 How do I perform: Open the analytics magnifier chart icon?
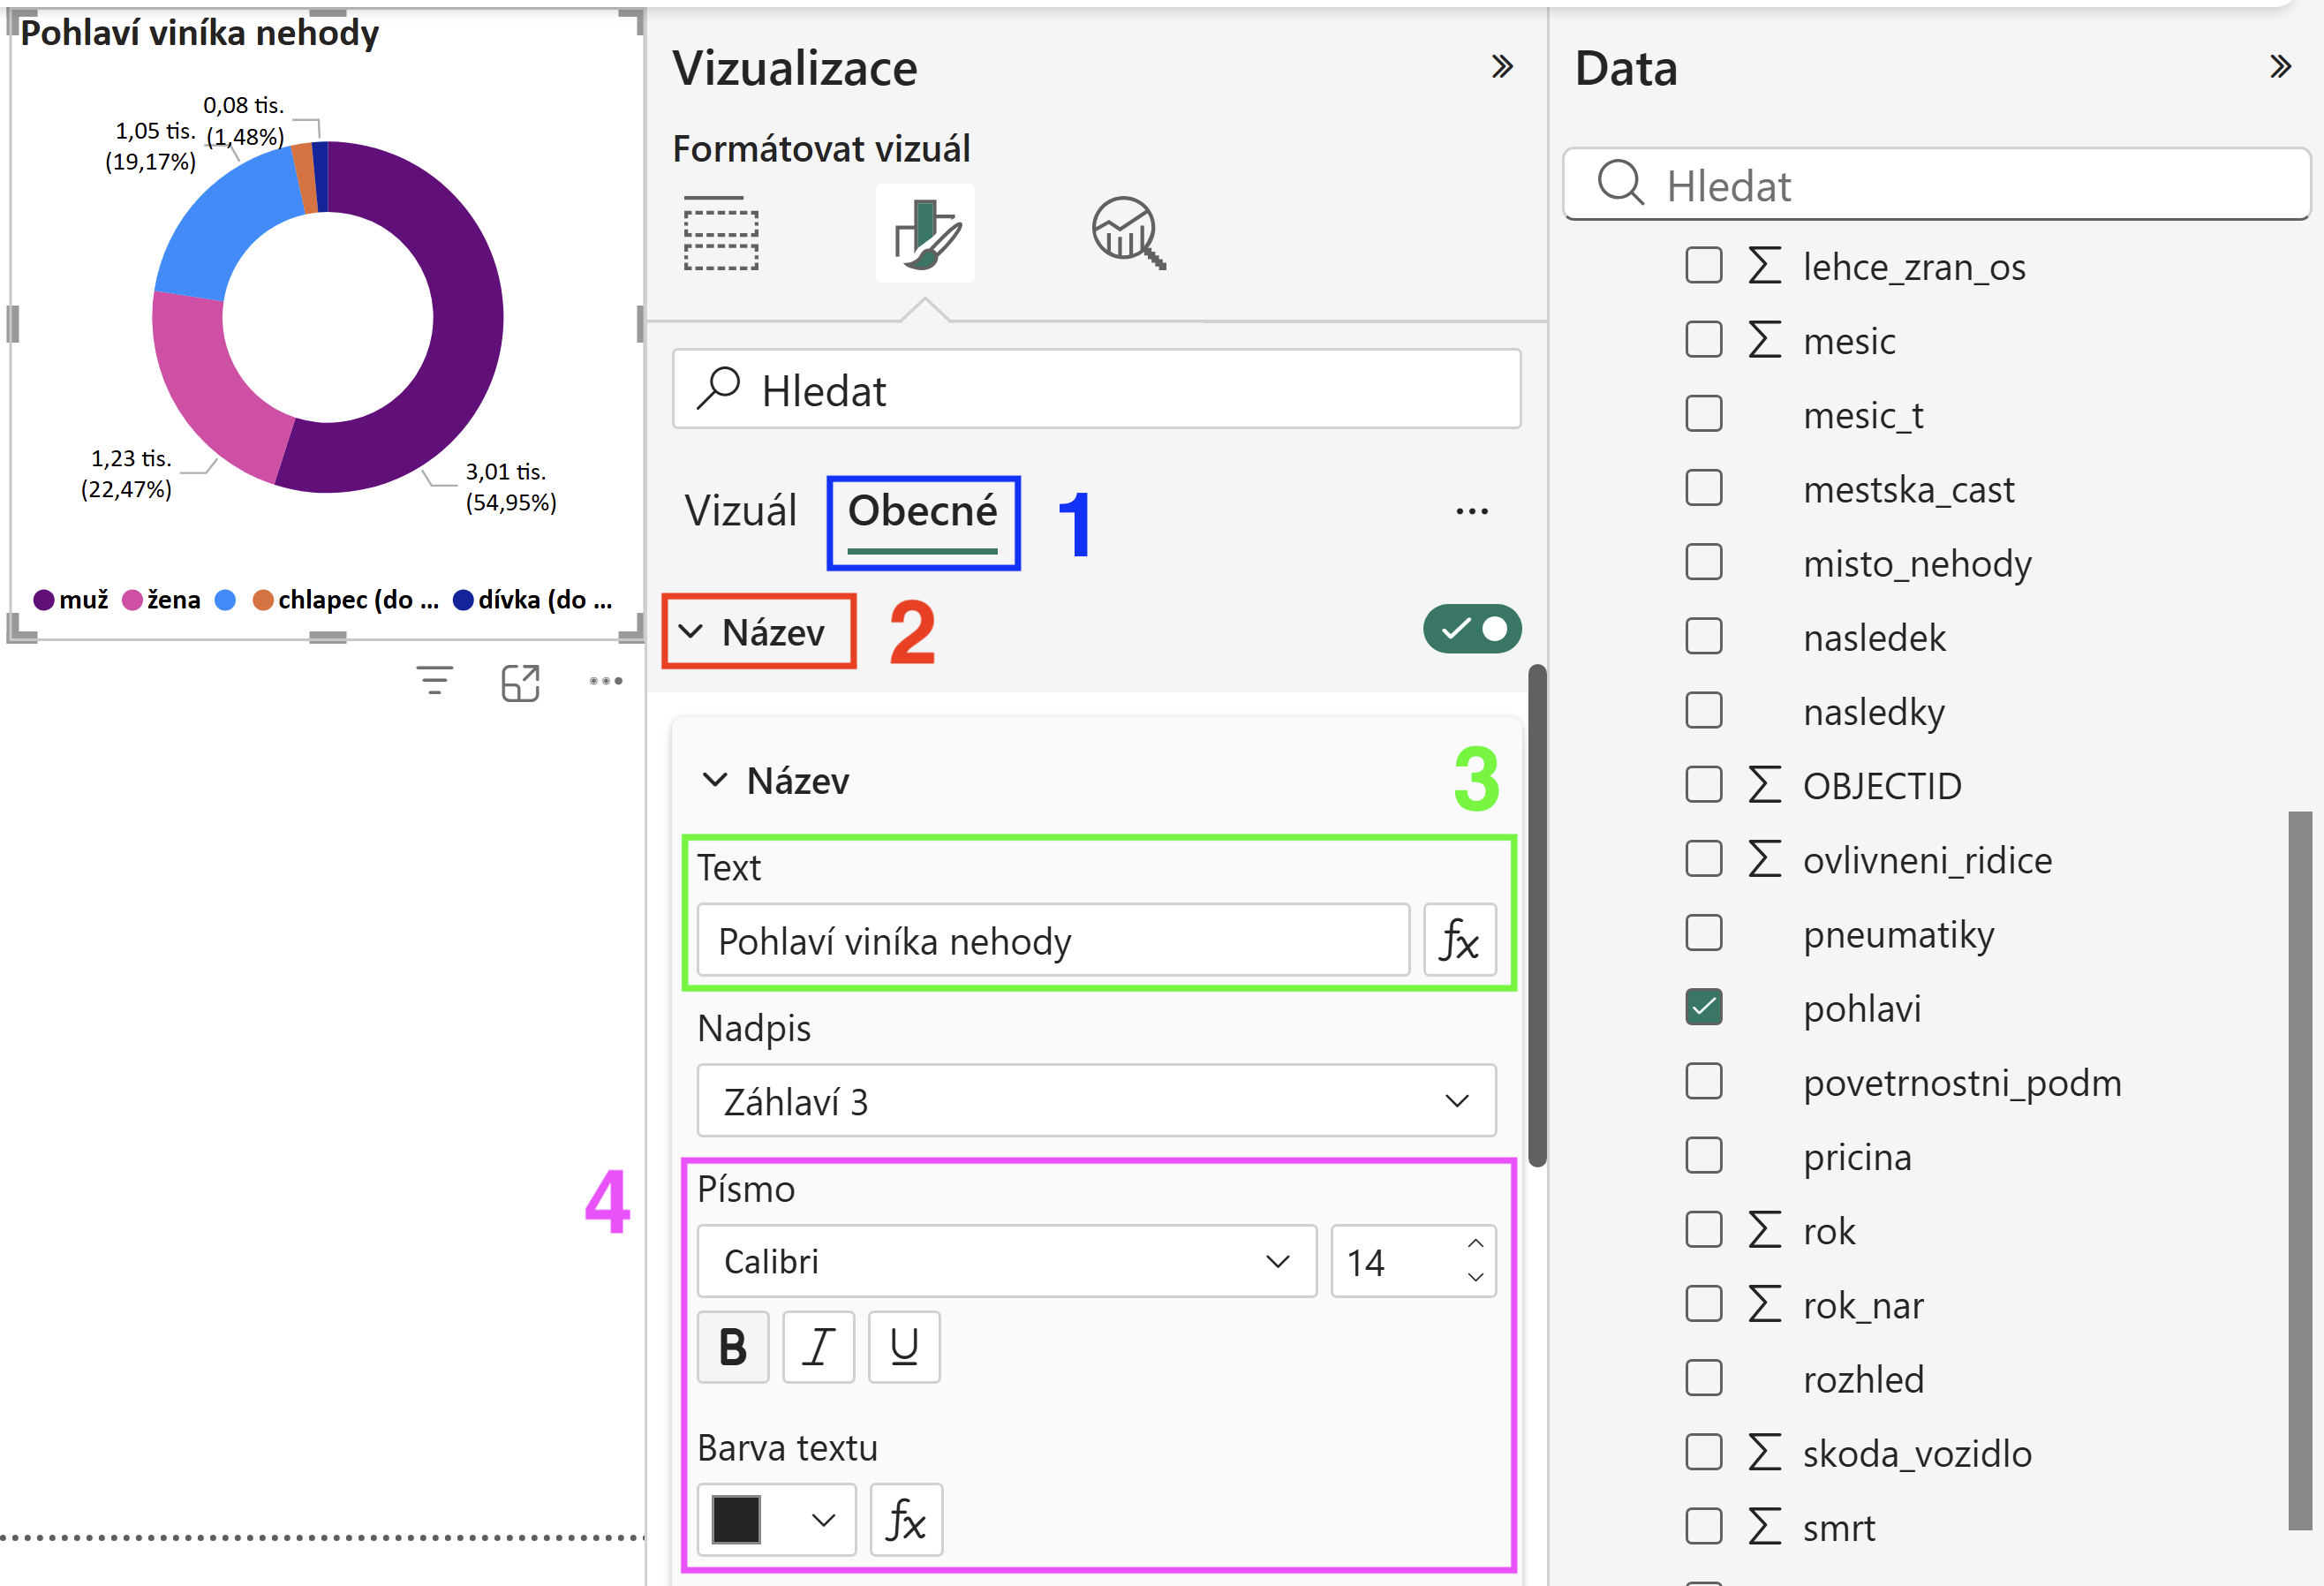pyautogui.click(x=1128, y=233)
